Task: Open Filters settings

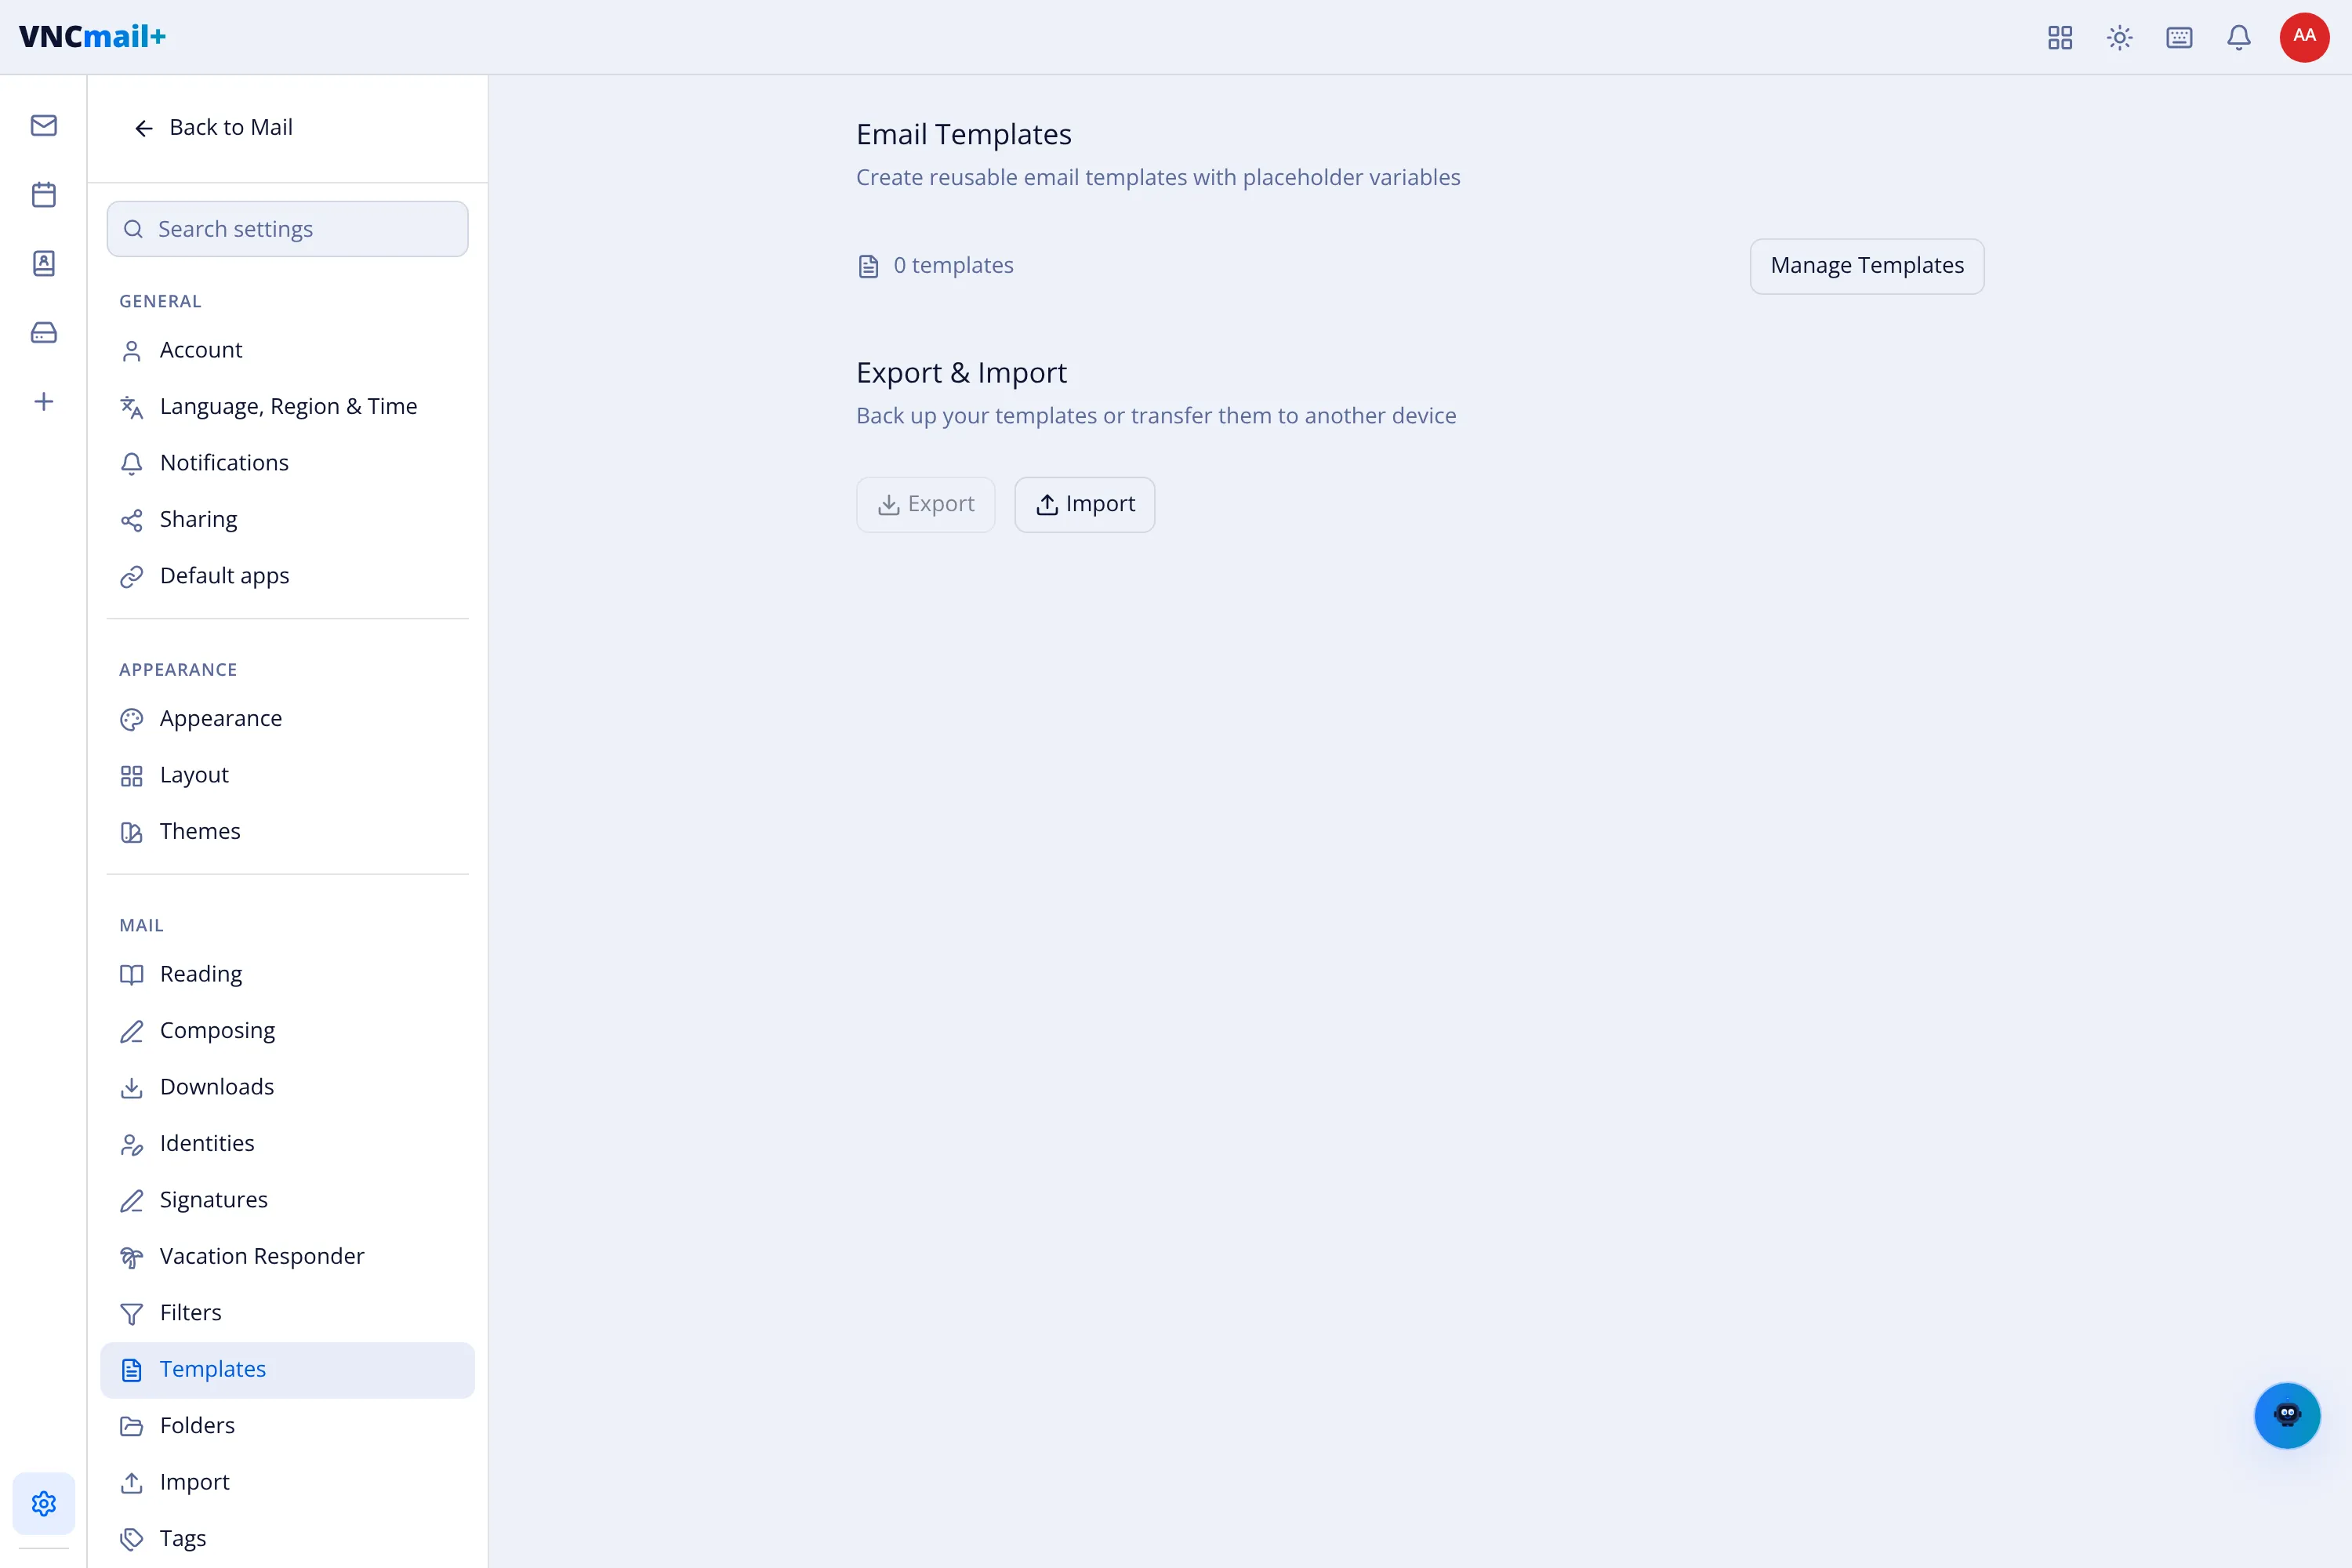Action: tap(288, 1313)
